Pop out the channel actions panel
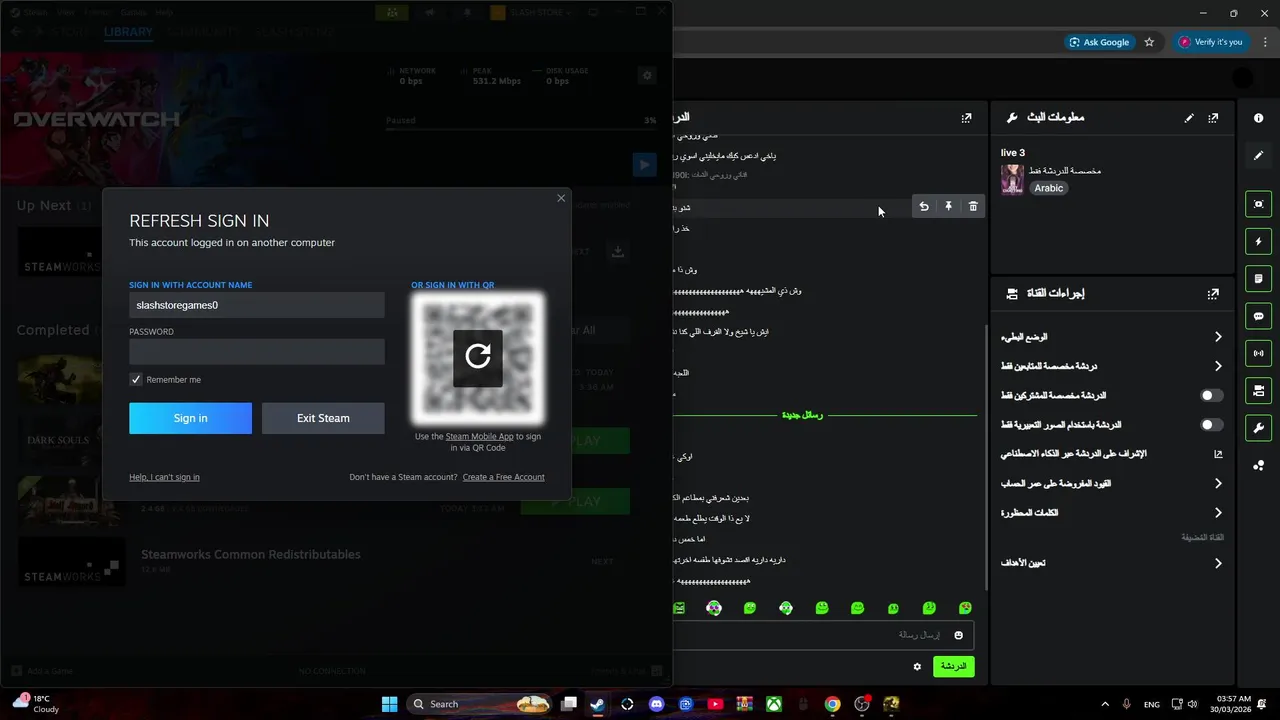 pos(1213,294)
